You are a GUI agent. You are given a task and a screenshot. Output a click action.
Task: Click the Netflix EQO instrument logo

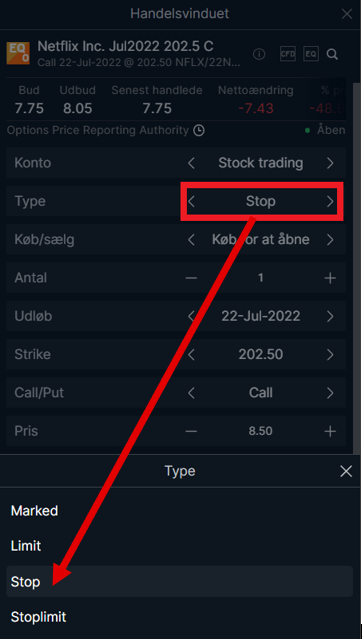pos(18,53)
